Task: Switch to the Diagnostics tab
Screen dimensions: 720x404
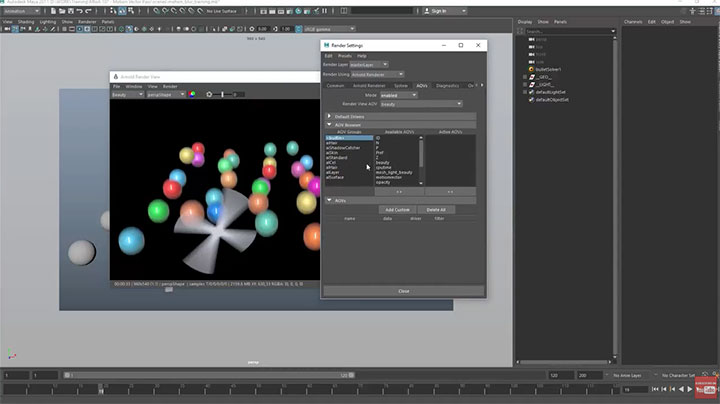Action: (x=447, y=86)
